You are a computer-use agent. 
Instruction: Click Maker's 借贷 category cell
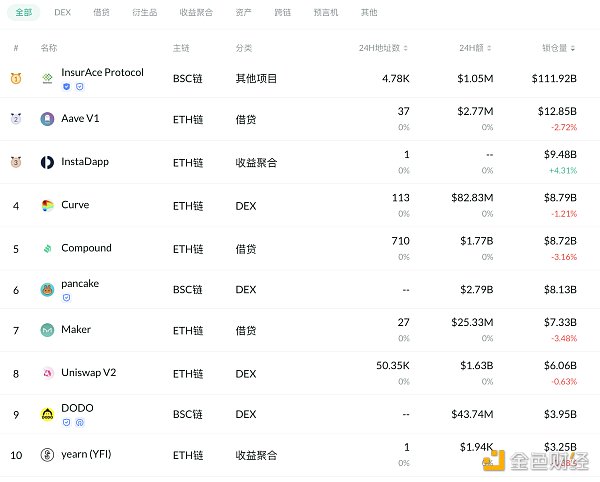click(246, 331)
